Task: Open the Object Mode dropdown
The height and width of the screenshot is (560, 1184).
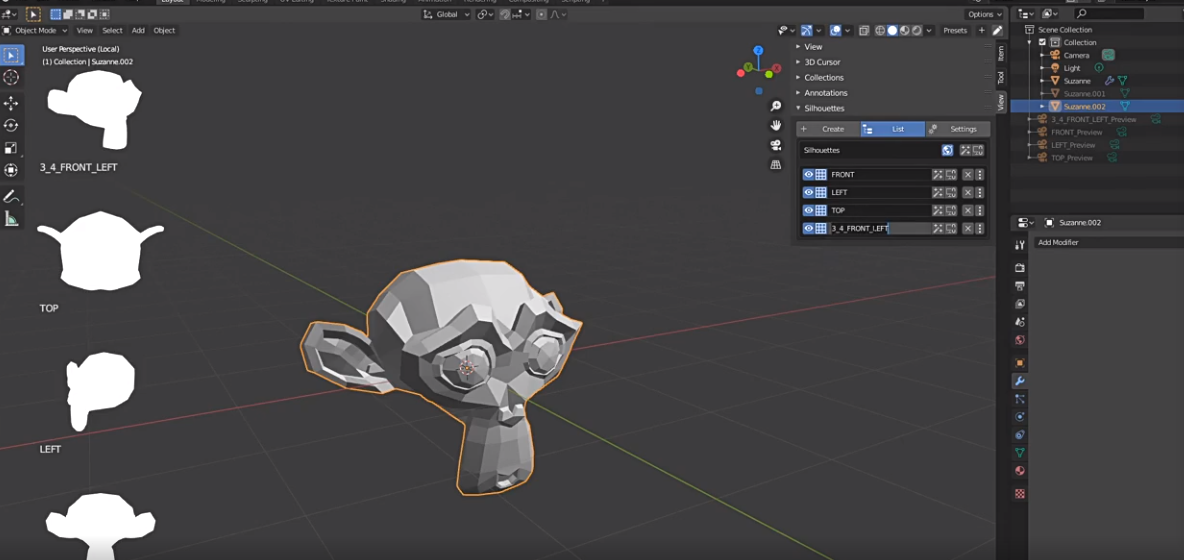Action: click(x=35, y=30)
